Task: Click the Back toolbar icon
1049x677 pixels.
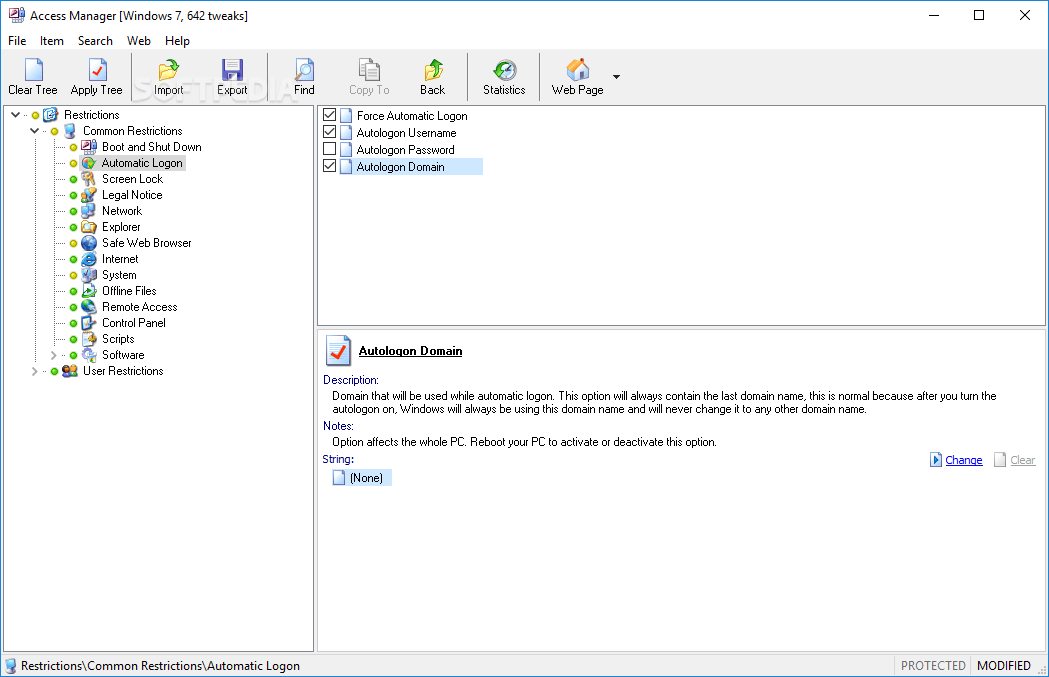Action: pyautogui.click(x=432, y=76)
